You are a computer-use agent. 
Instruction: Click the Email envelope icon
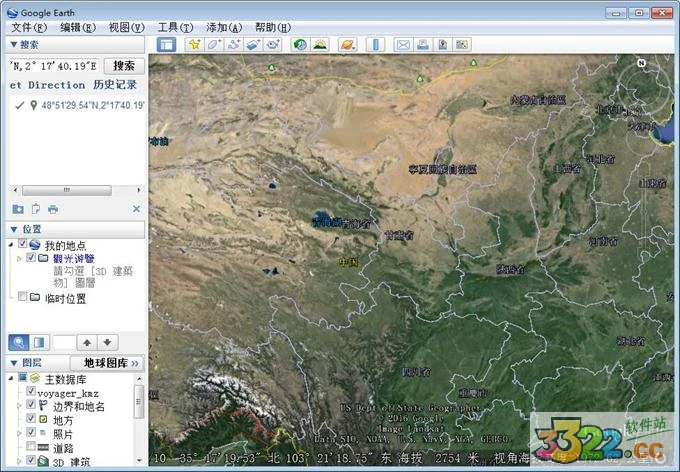coord(403,44)
